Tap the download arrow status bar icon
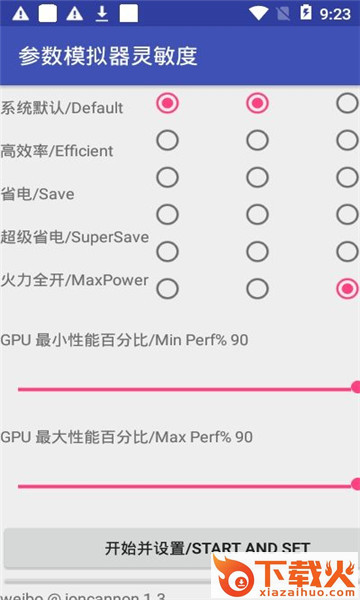 (102, 14)
